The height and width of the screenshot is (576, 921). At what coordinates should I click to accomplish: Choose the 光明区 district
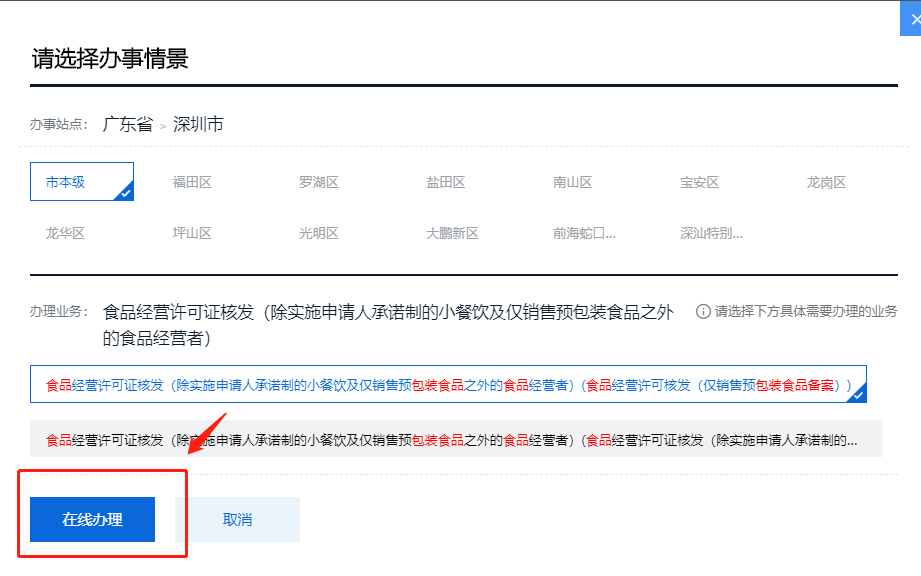click(x=319, y=233)
